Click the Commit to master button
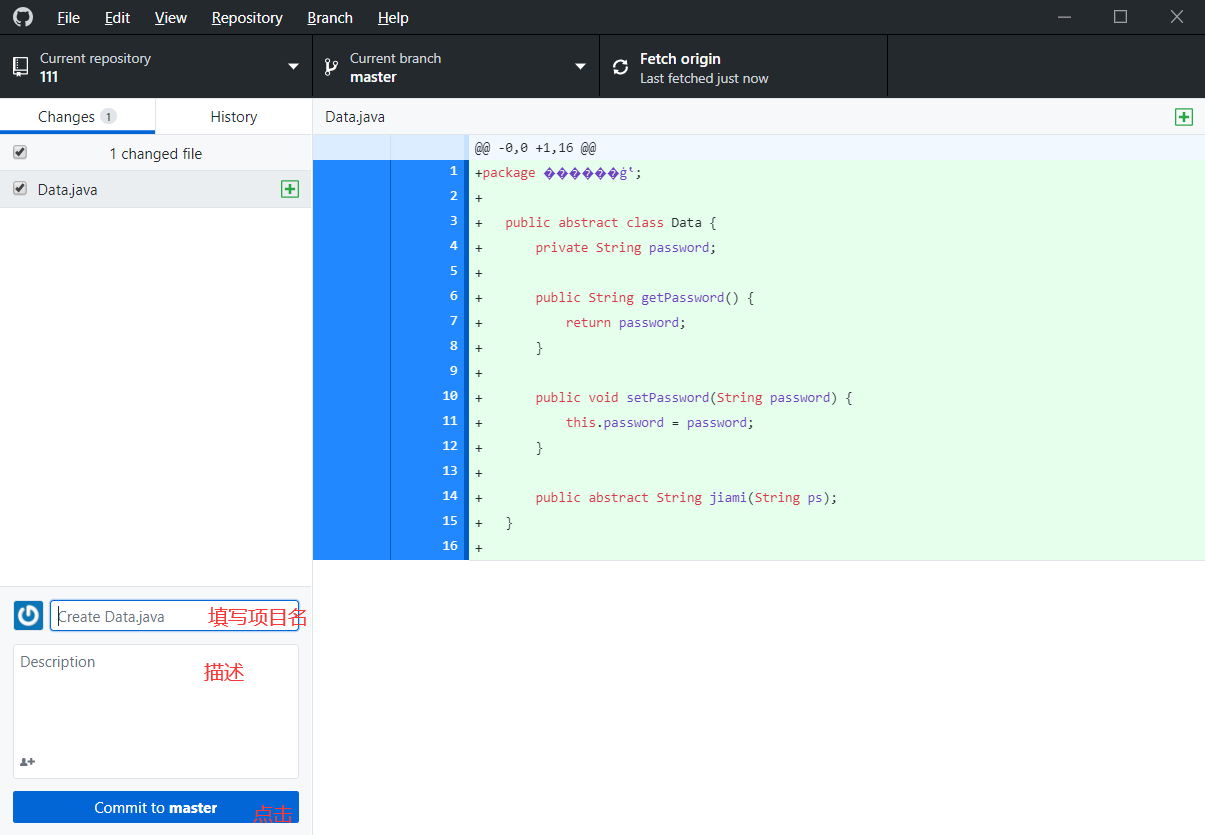The image size is (1205, 835). [155, 807]
